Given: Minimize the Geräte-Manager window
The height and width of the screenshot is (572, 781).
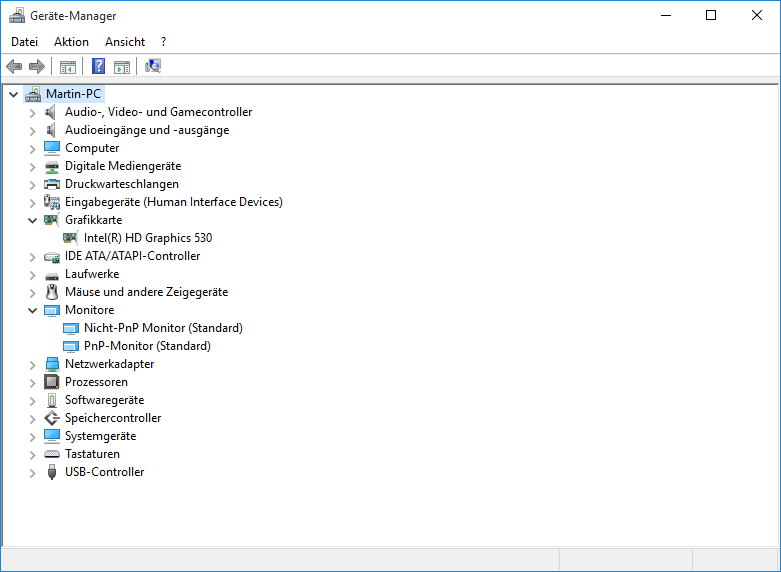Looking at the screenshot, I should tap(666, 15).
